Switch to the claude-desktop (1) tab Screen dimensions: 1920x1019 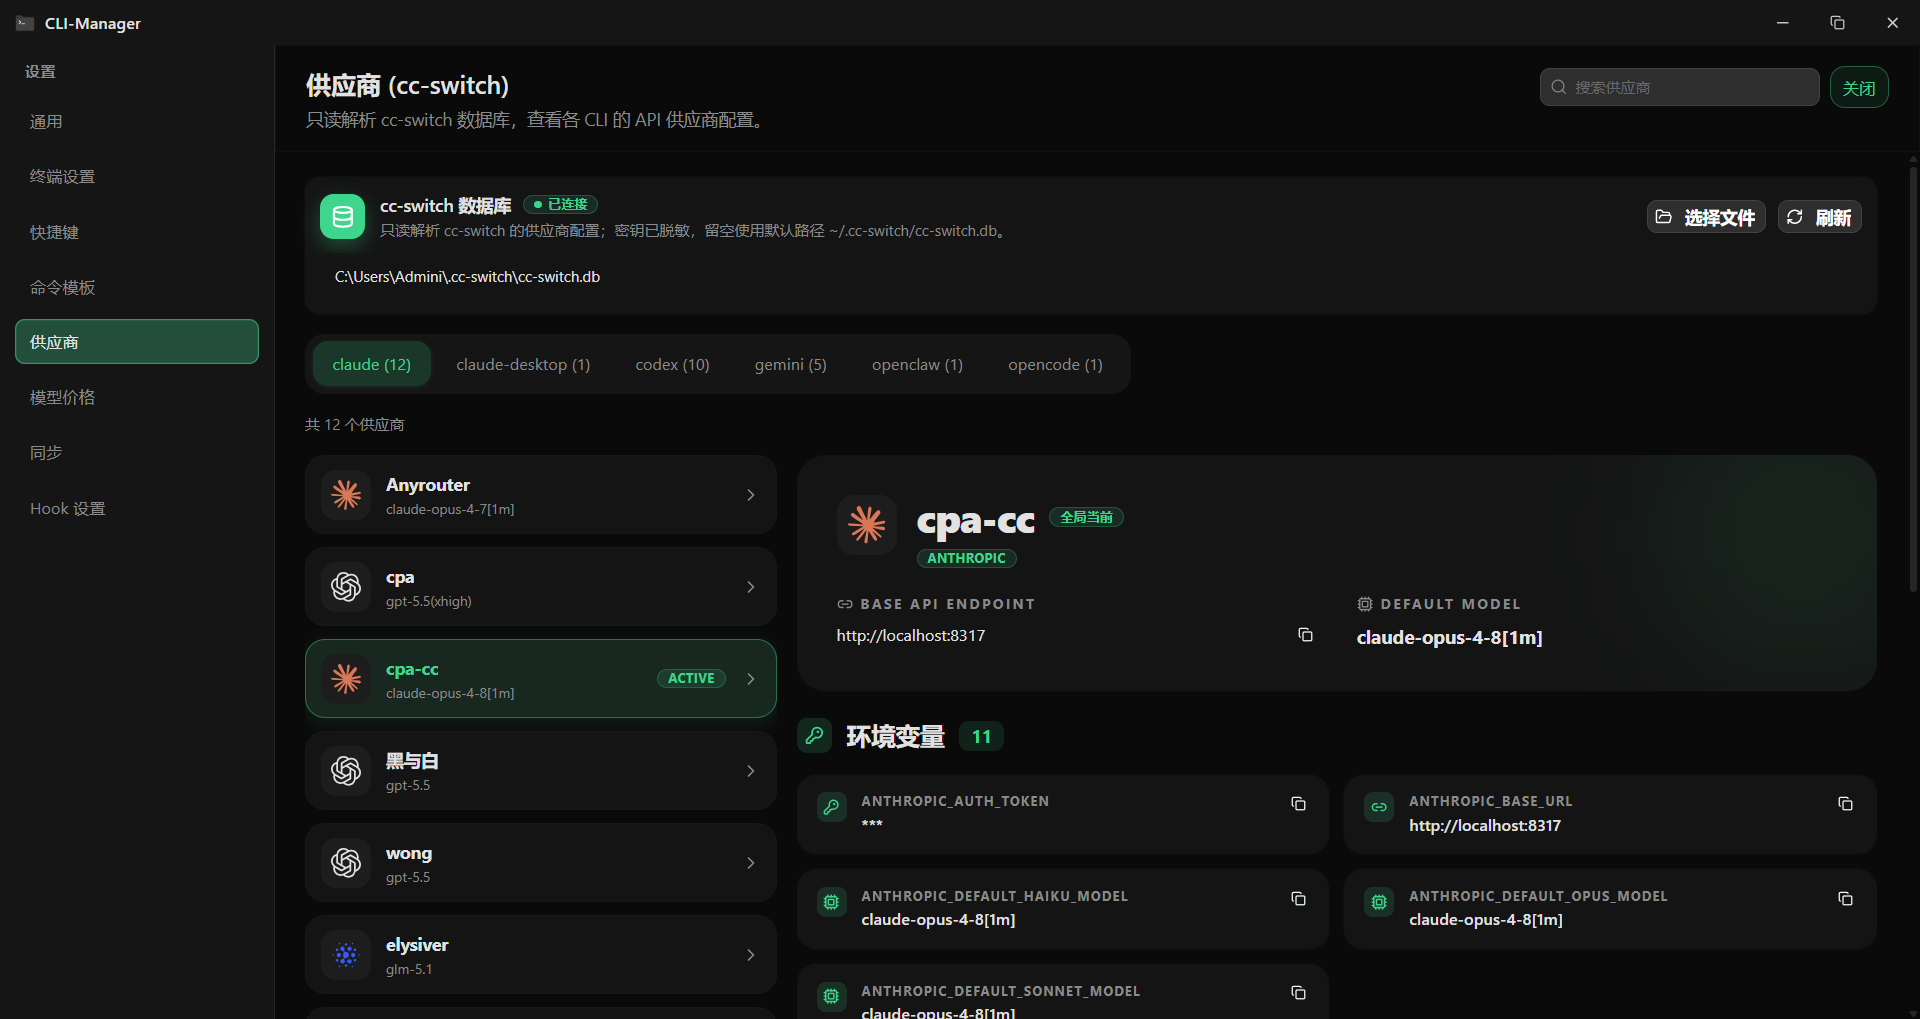(523, 364)
